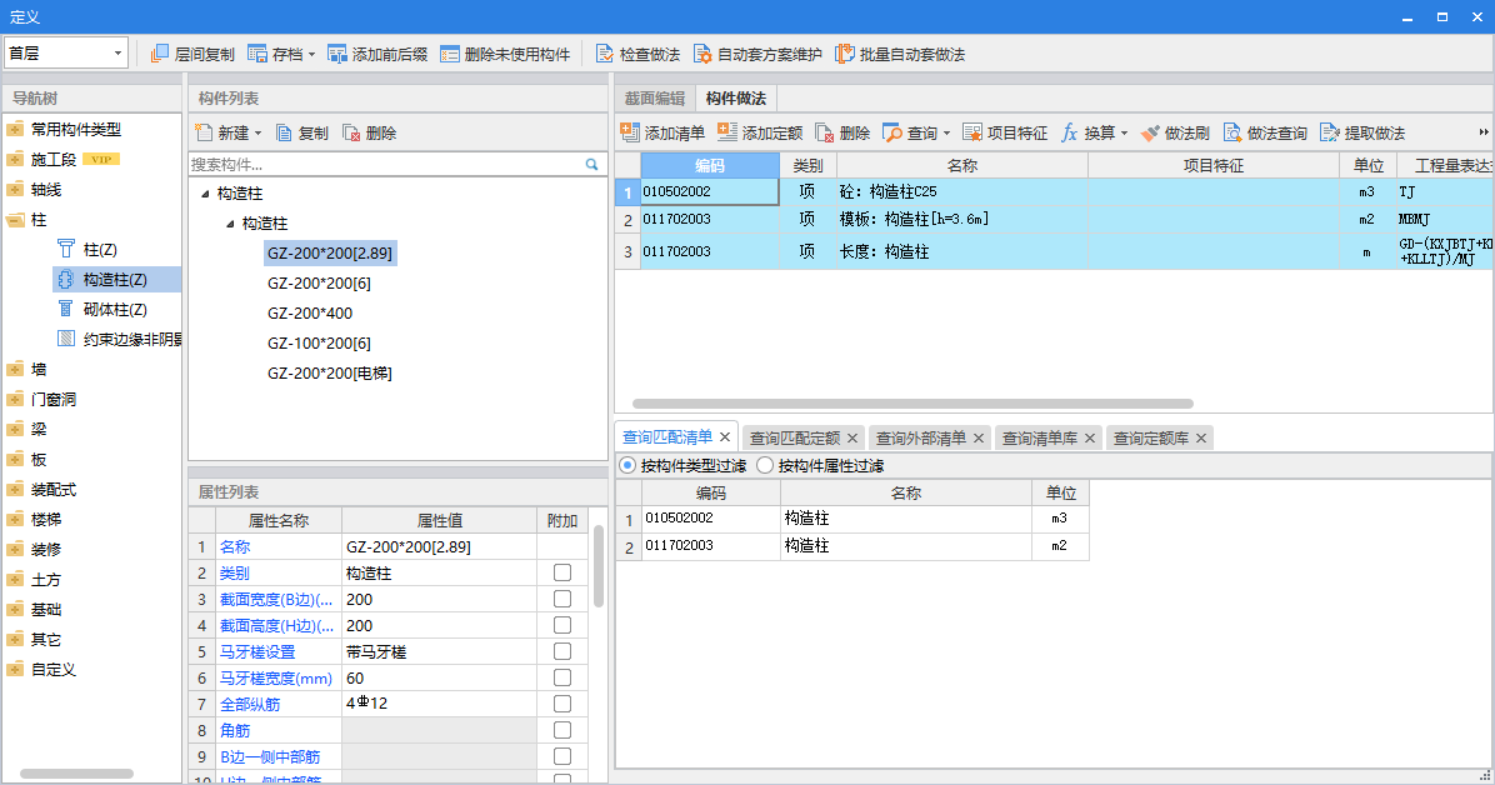Open the 新建 dropdown arrow

click(x=257, y=134)
